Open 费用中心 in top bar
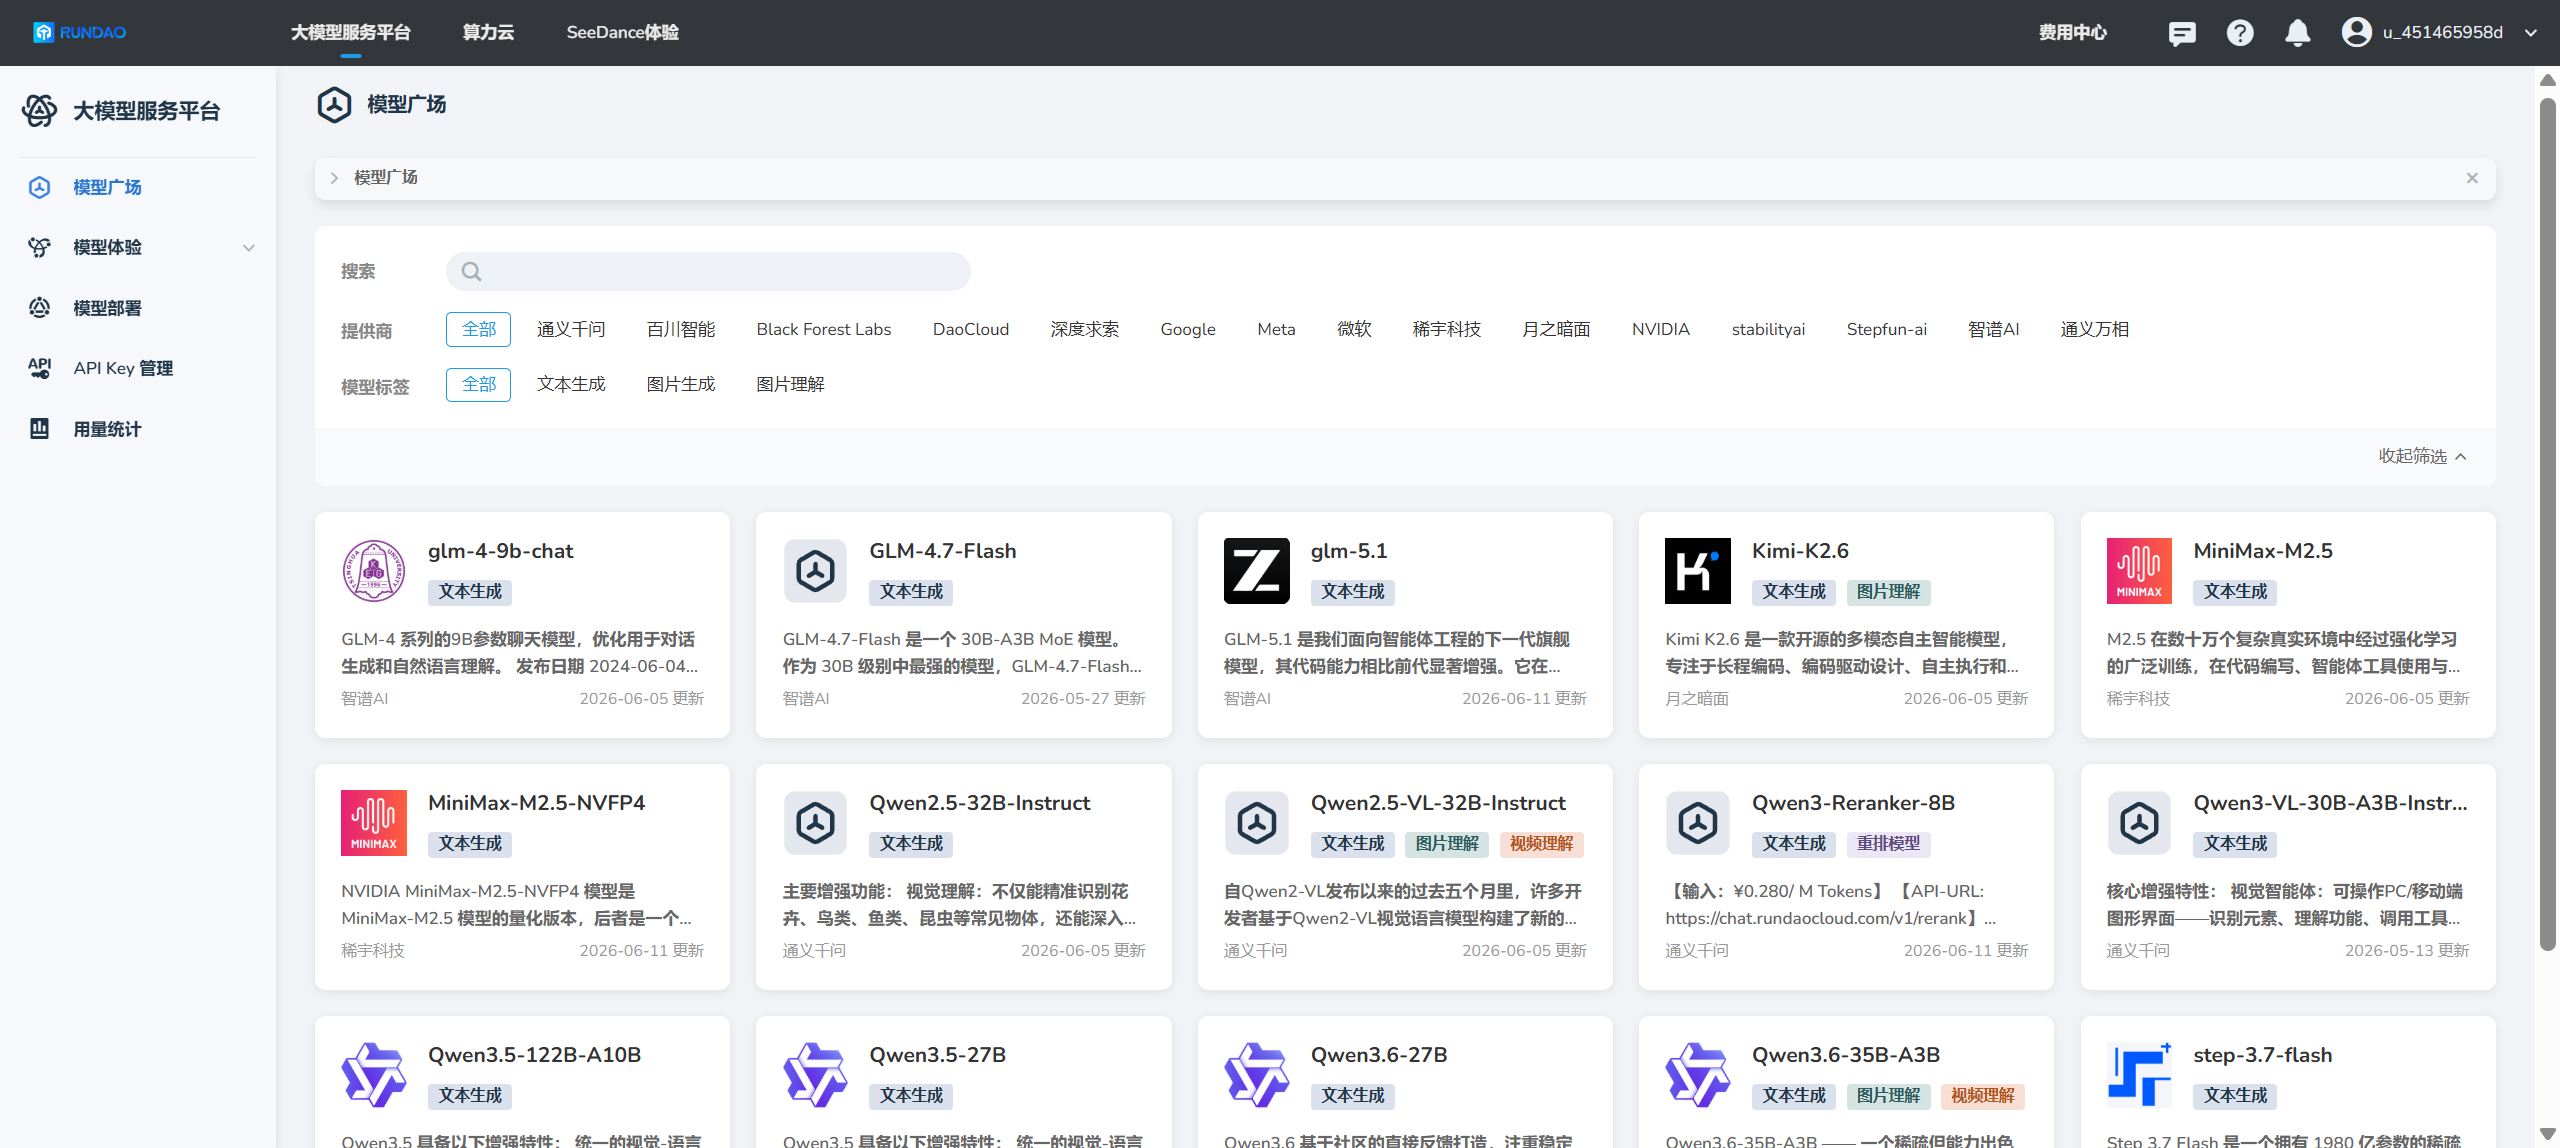 [x=2072, y=33]
